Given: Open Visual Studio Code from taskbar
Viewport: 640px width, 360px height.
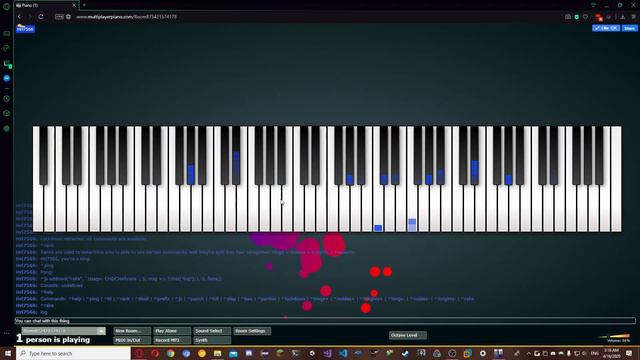Looking at the screenshot, I should 343,353.
